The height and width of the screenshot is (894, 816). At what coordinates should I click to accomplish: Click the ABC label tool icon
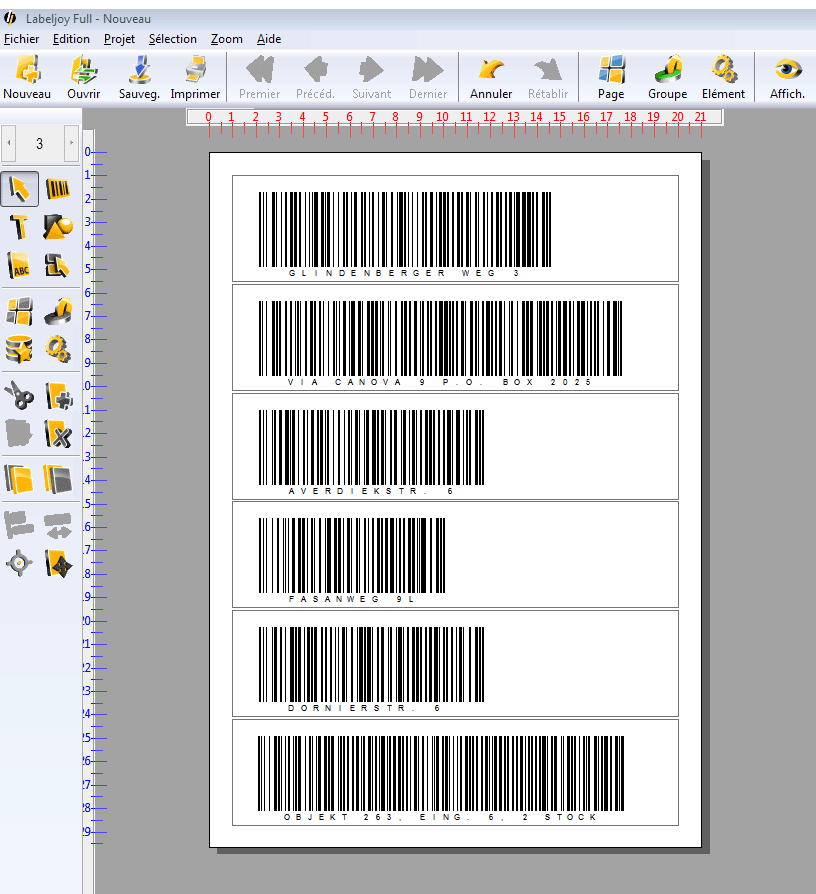pos(20,266)
